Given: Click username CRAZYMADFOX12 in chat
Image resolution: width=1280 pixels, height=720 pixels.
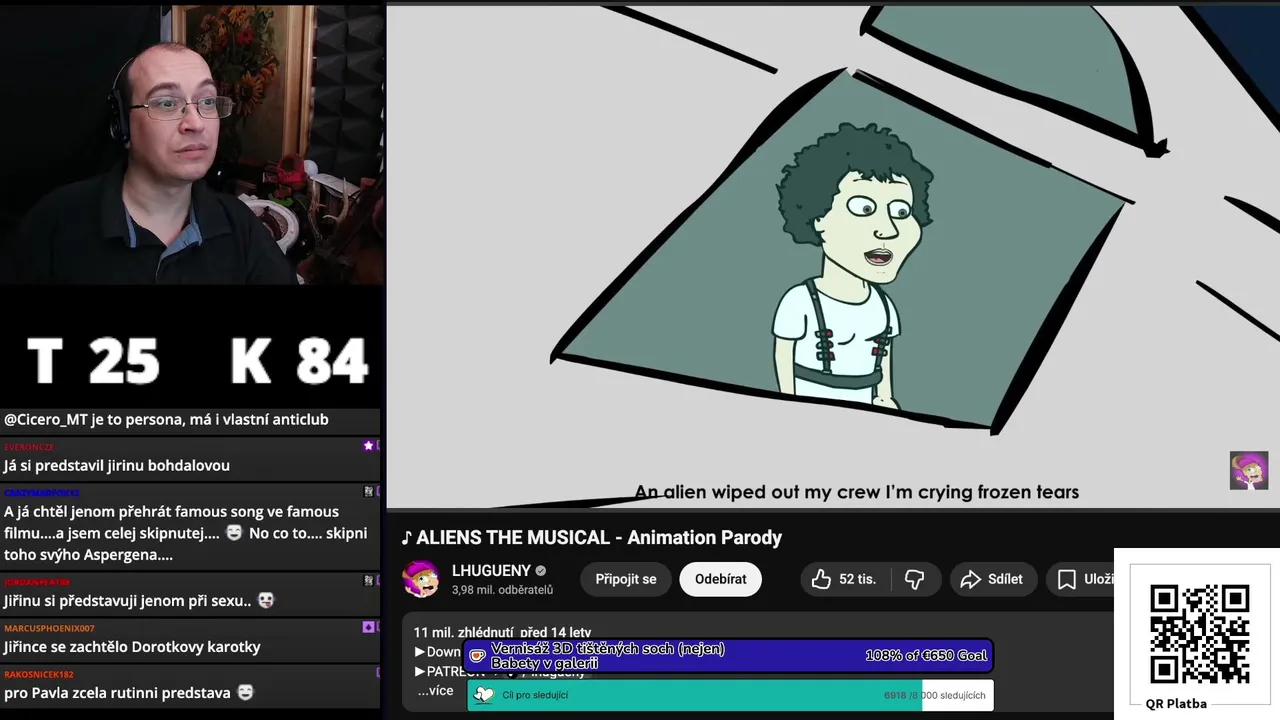Looking at the screenshot, I should coord(41,493).
